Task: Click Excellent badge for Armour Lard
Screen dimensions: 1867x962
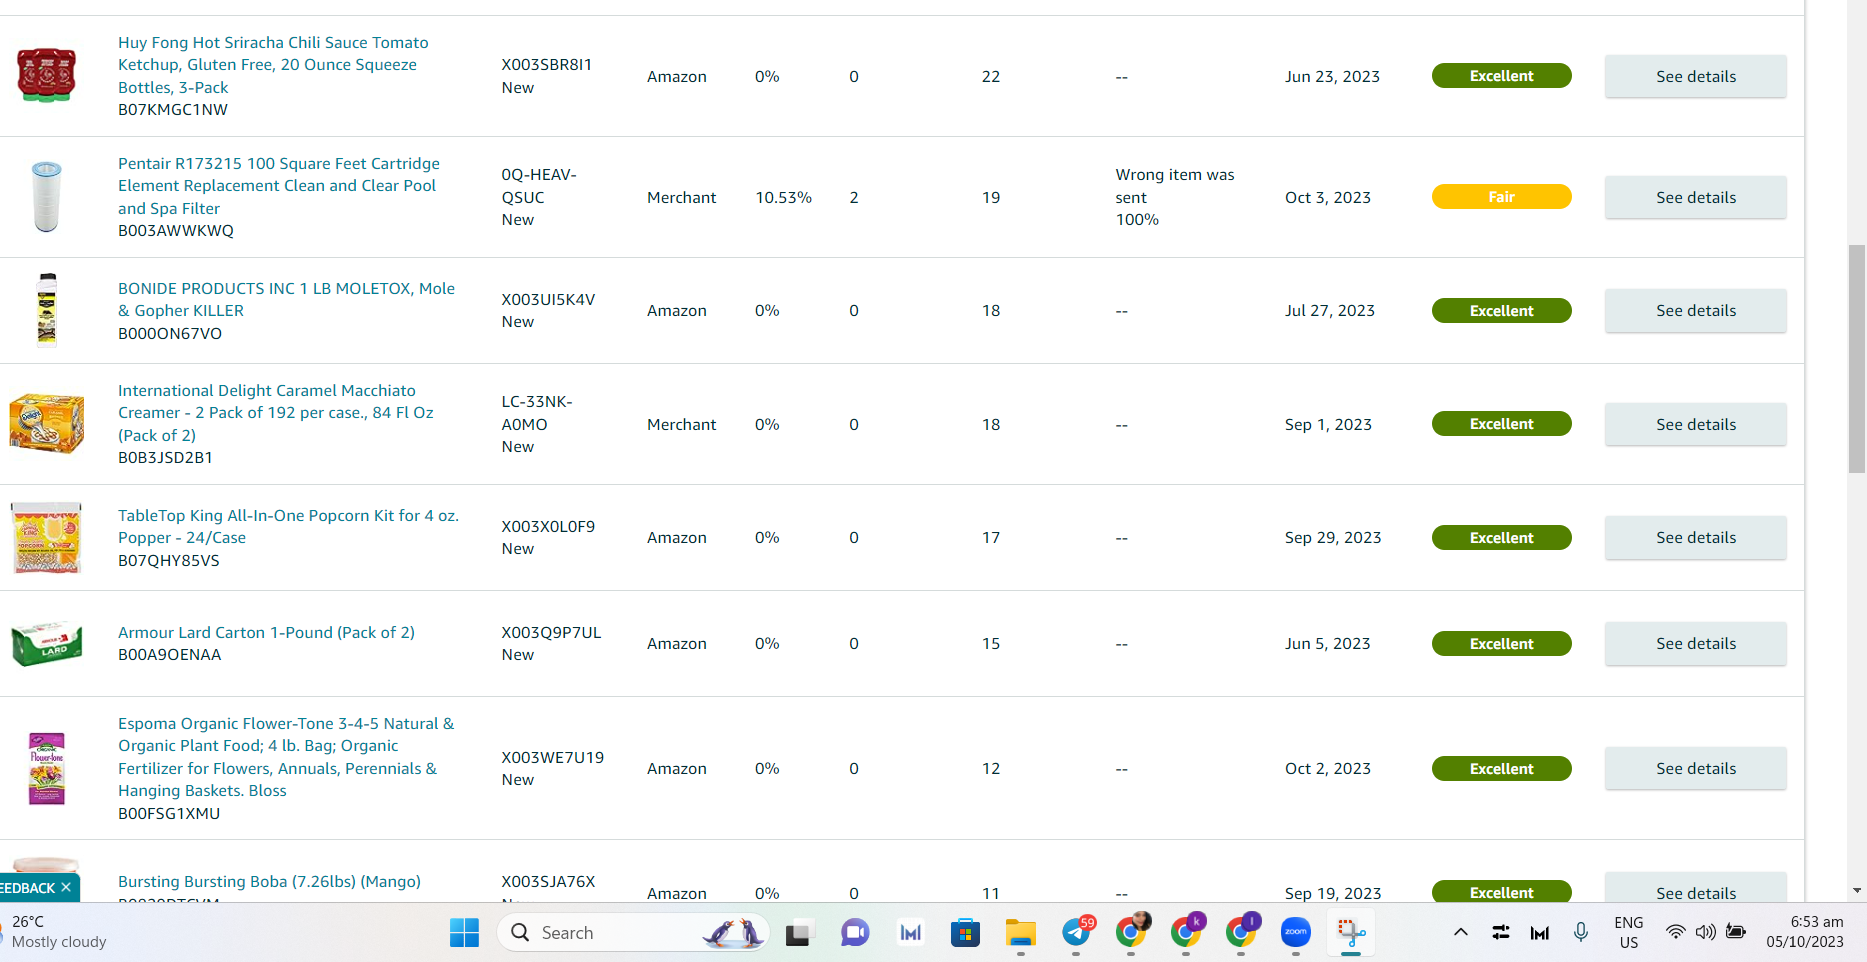Action: pos(1501,643)
